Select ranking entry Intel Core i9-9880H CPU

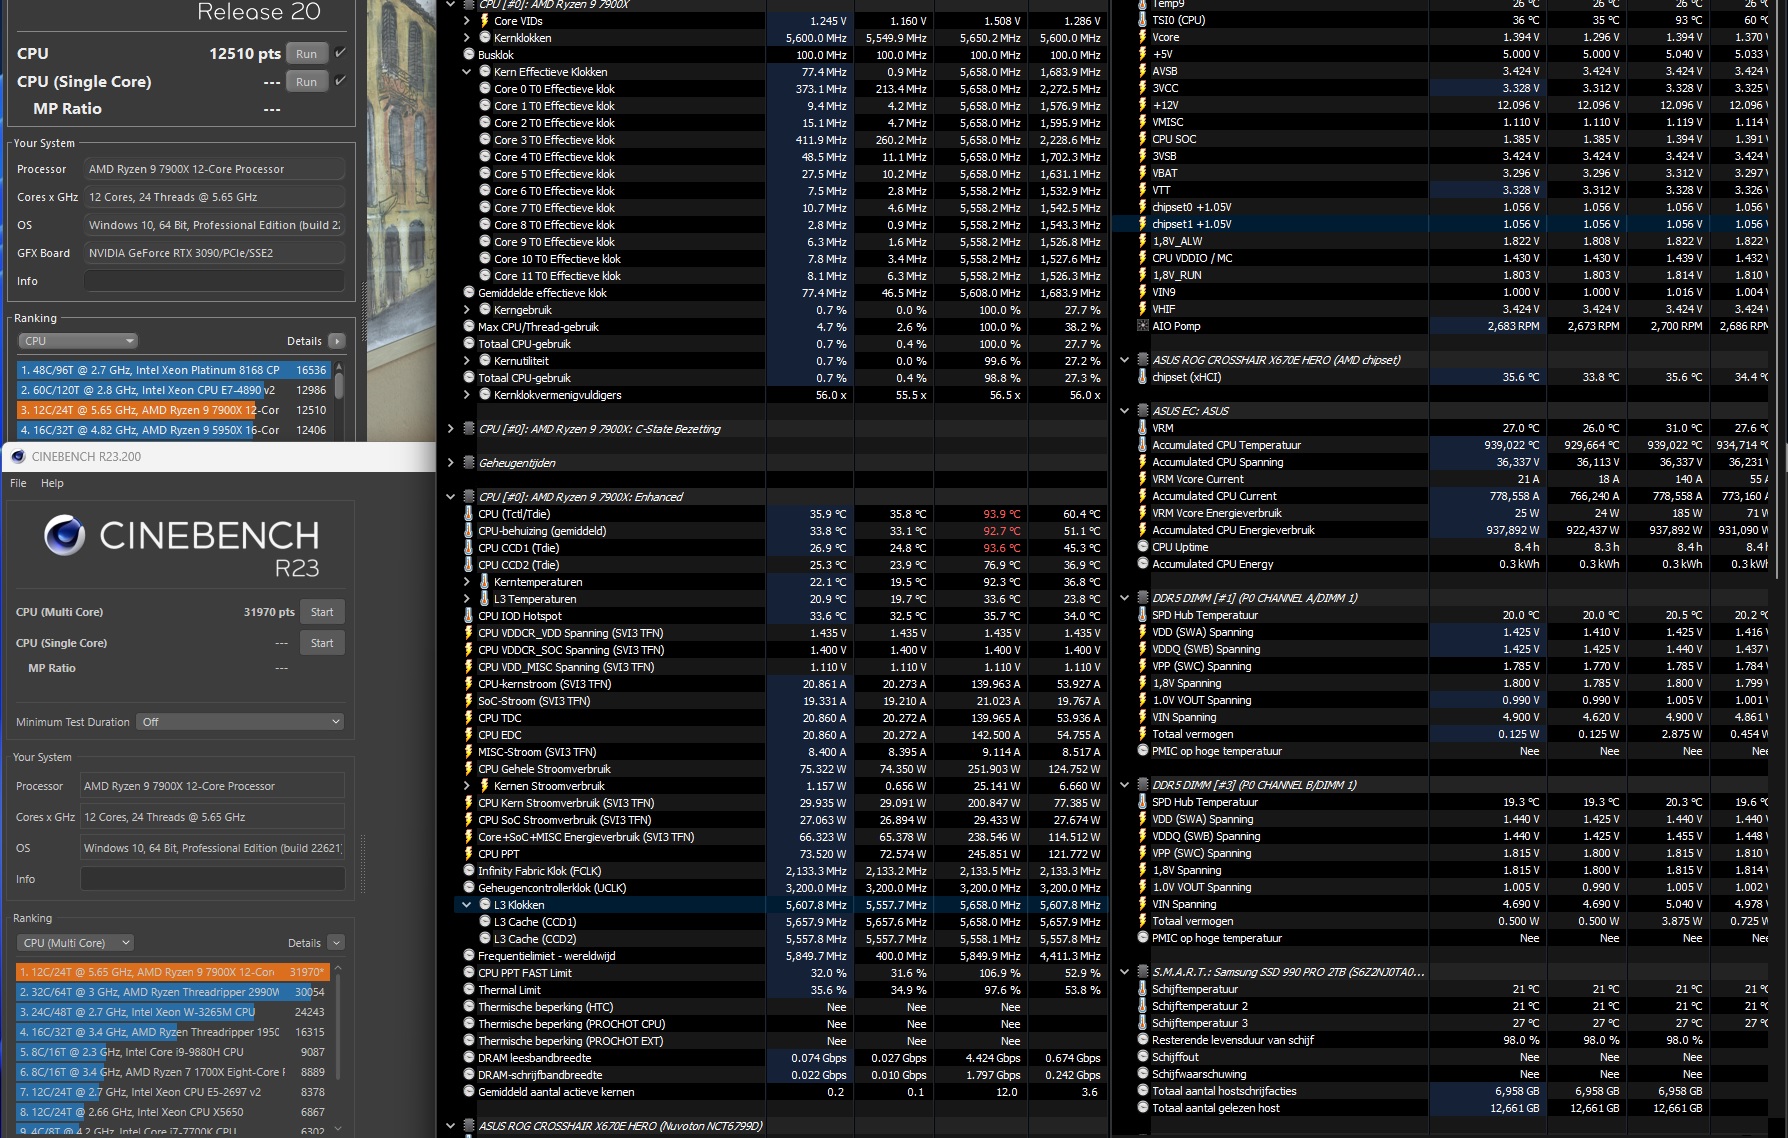[x=173, y=1052]
